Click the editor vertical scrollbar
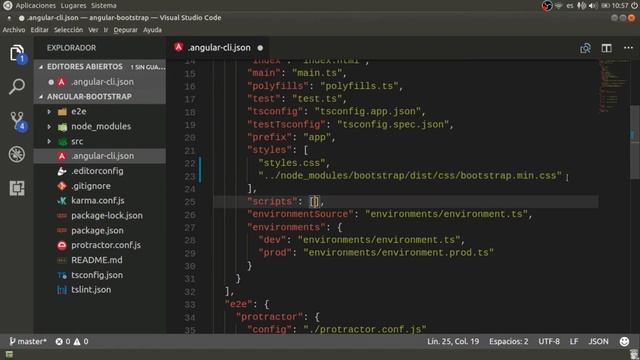 635,142
